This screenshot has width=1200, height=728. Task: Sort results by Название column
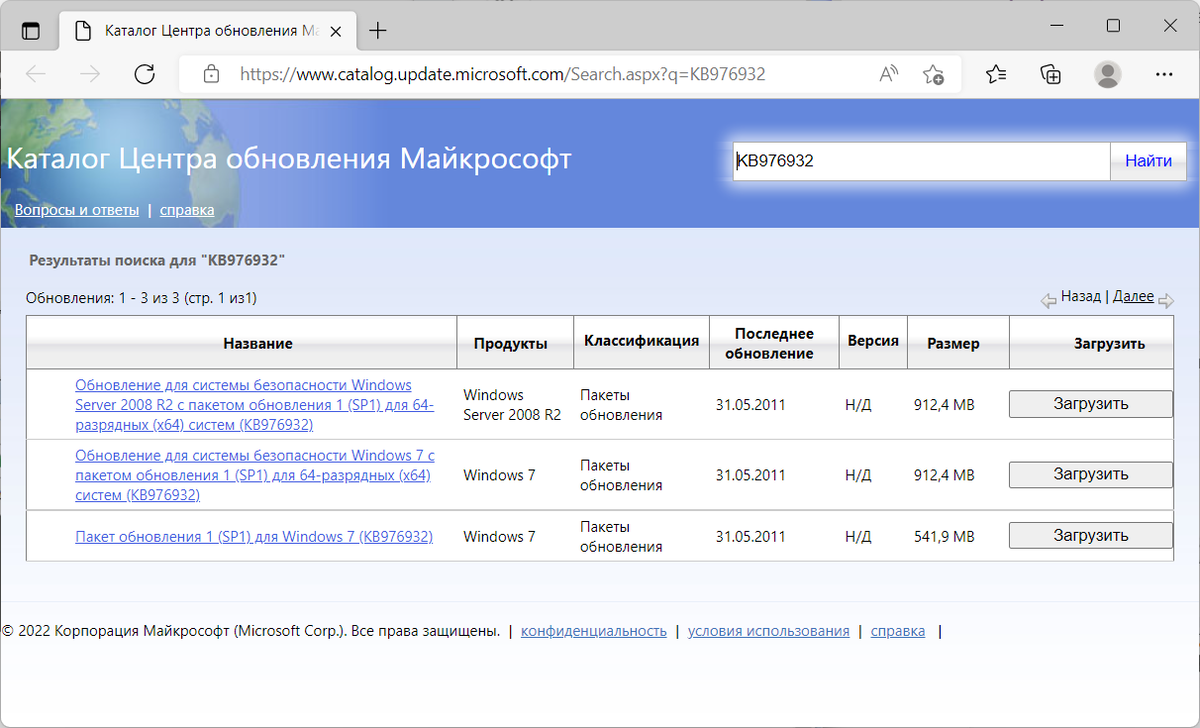(258, 343)
